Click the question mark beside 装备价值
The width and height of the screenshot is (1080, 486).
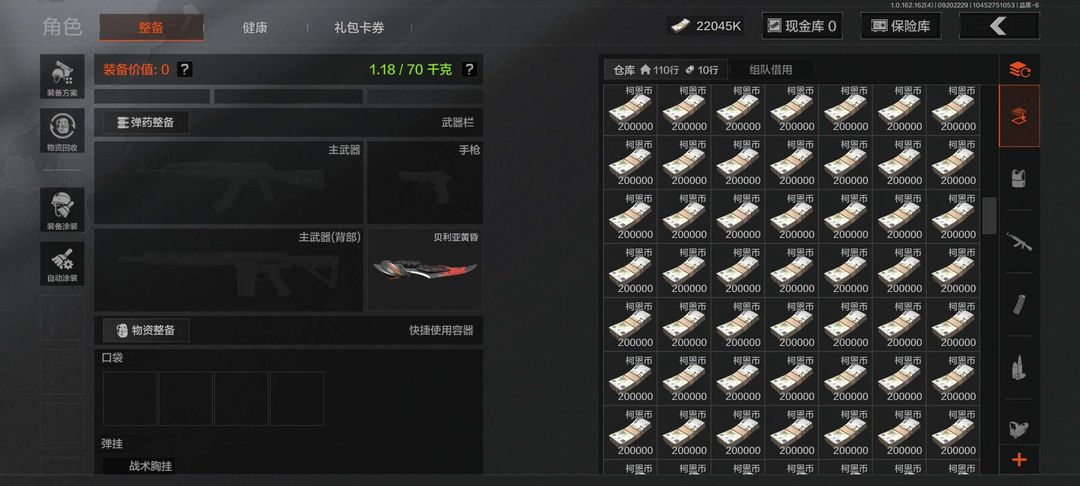click(x=185, y=70)
